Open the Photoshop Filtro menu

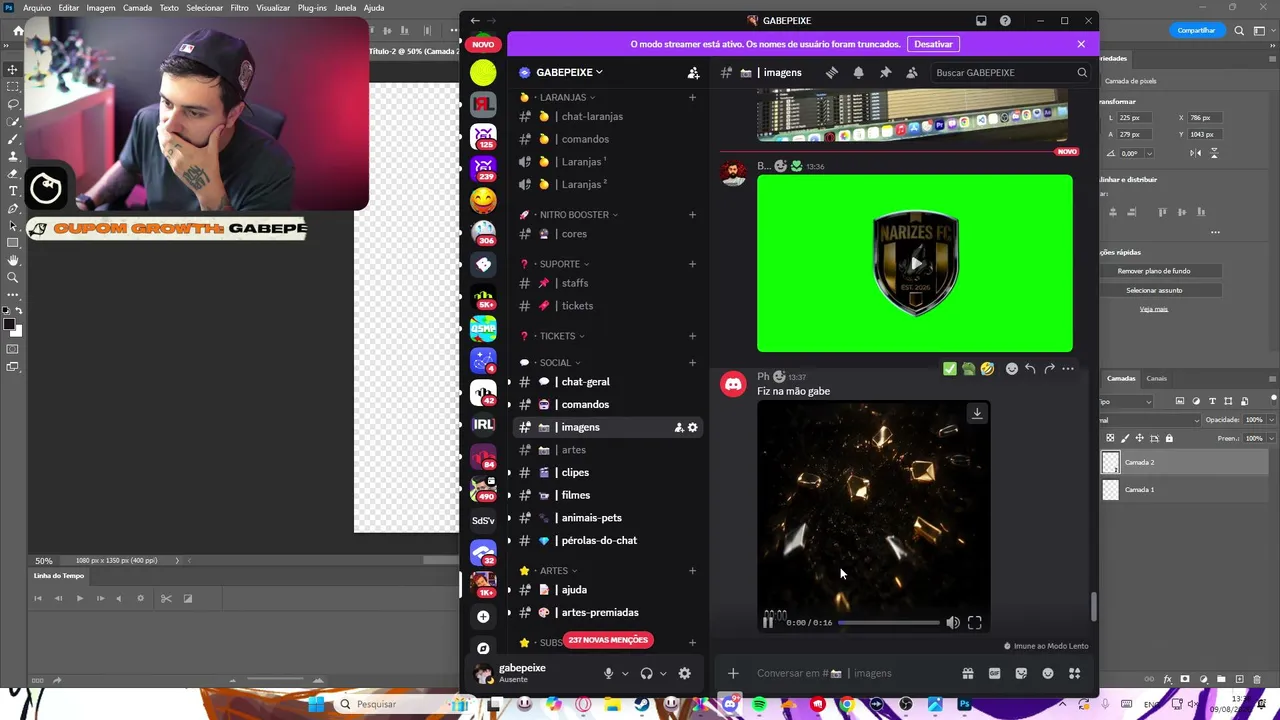(x=239, y=7)
